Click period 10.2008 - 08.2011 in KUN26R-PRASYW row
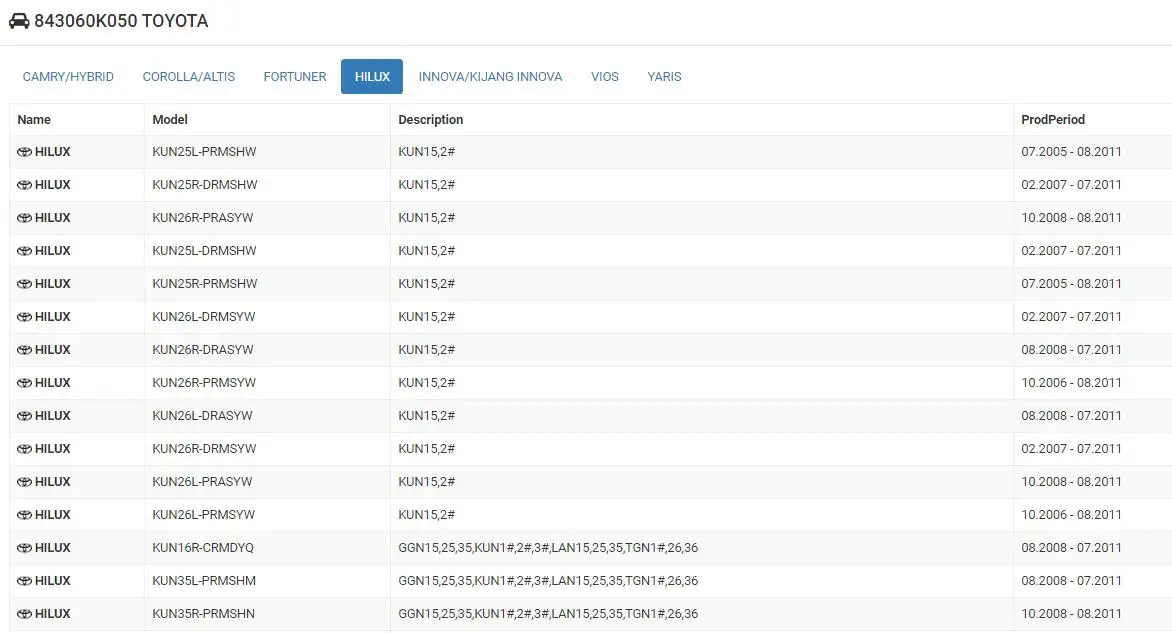The image size is (1172, 633). click(1071, 217)
